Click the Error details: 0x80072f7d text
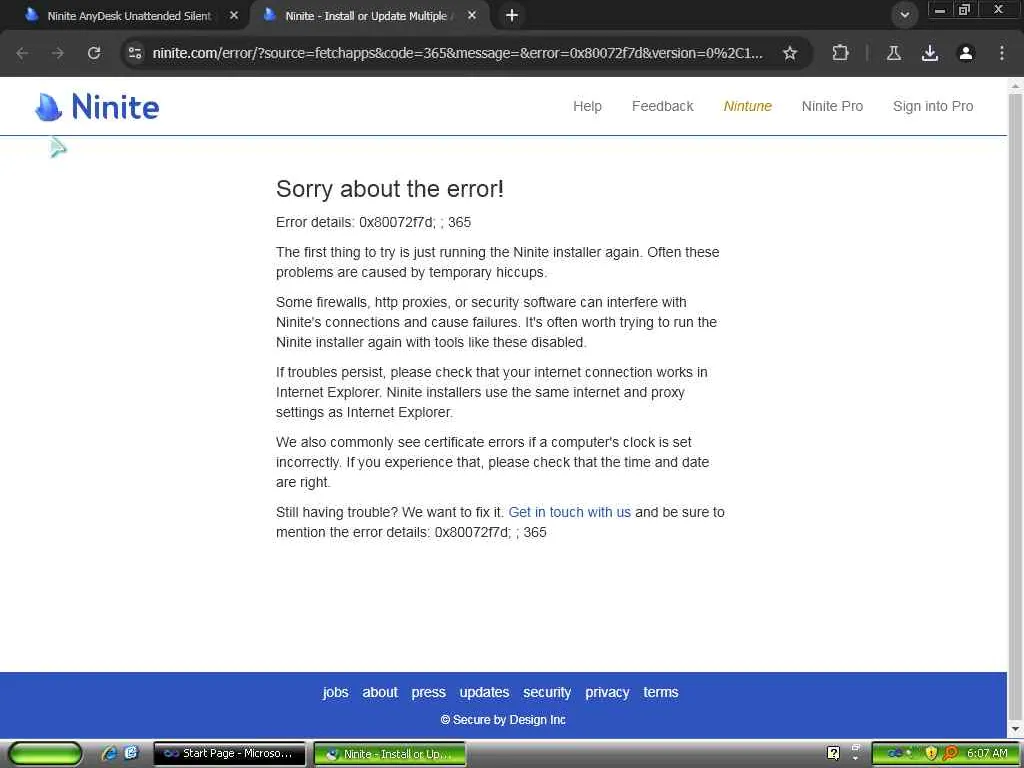The image size is (1024, 768). pyautogui.click(x=374, y=222)
